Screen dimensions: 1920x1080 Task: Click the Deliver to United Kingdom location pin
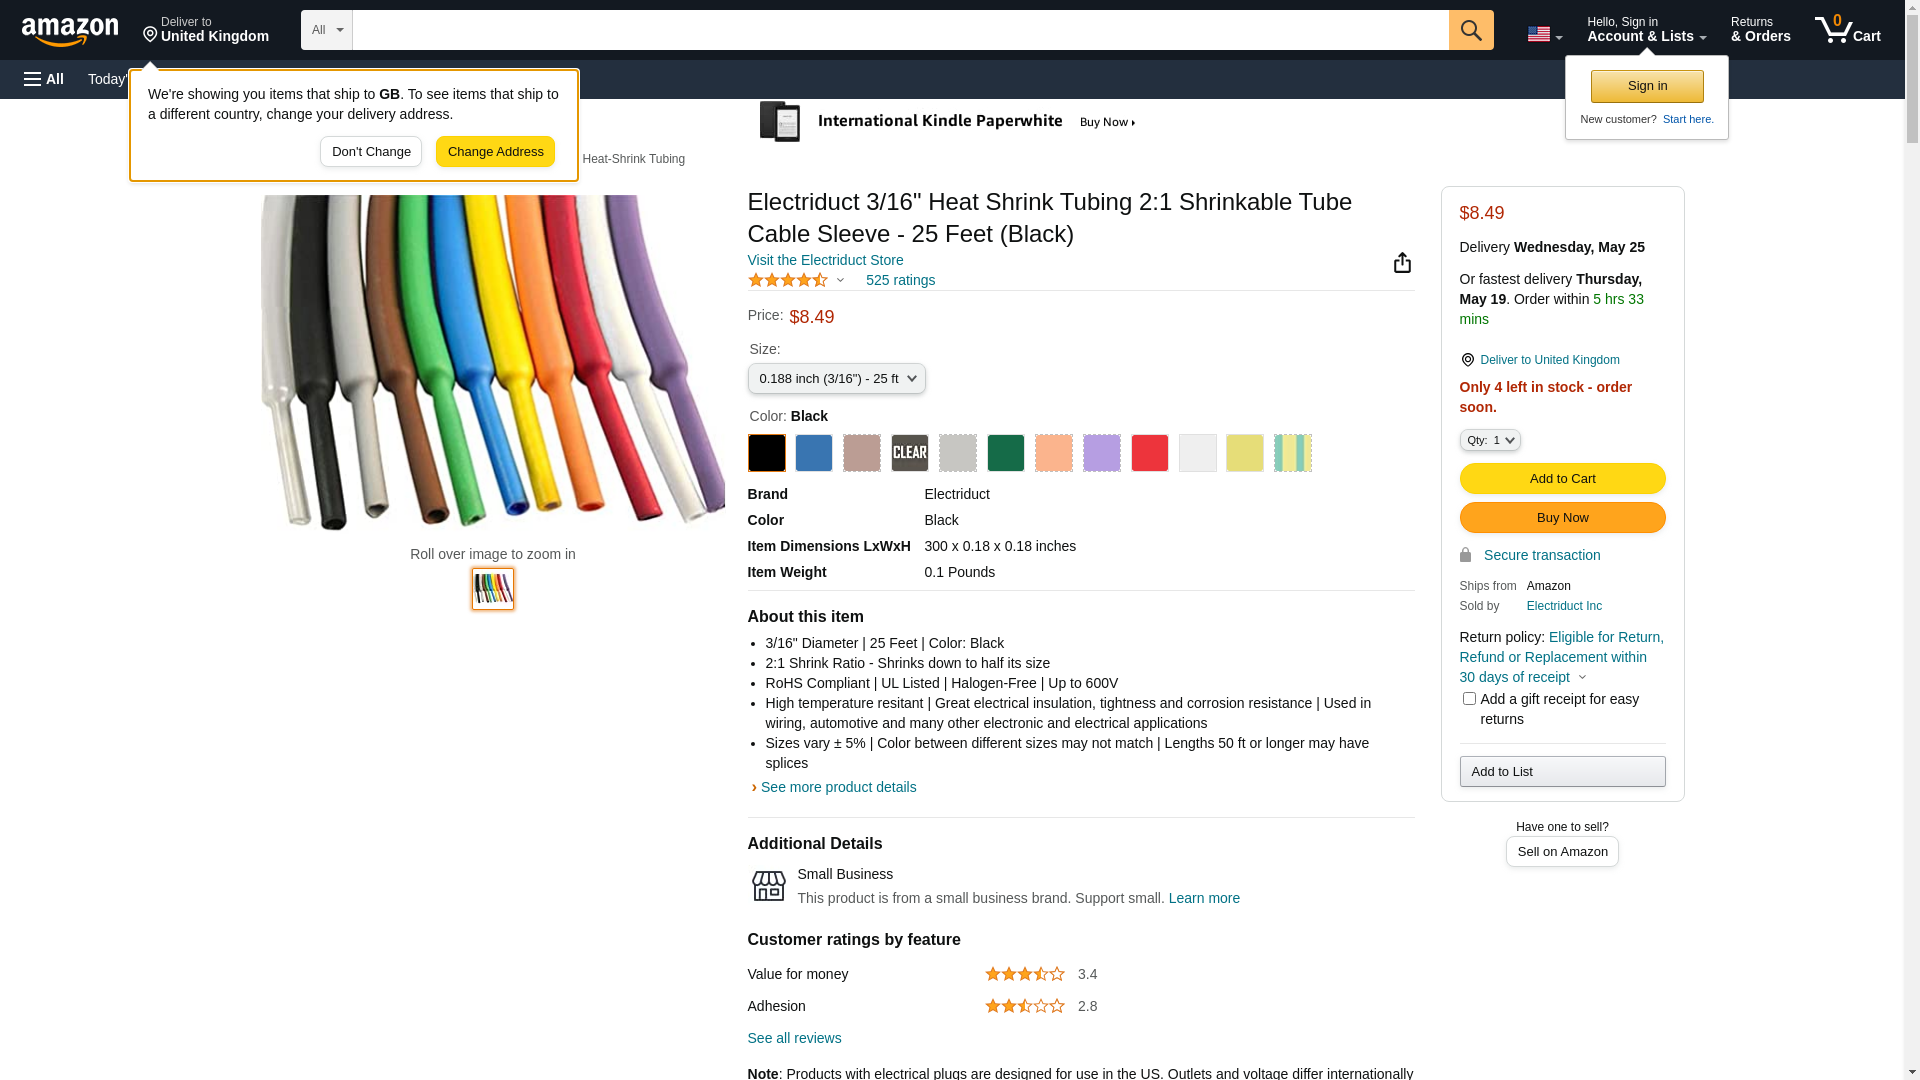[x=1467, y=360]
